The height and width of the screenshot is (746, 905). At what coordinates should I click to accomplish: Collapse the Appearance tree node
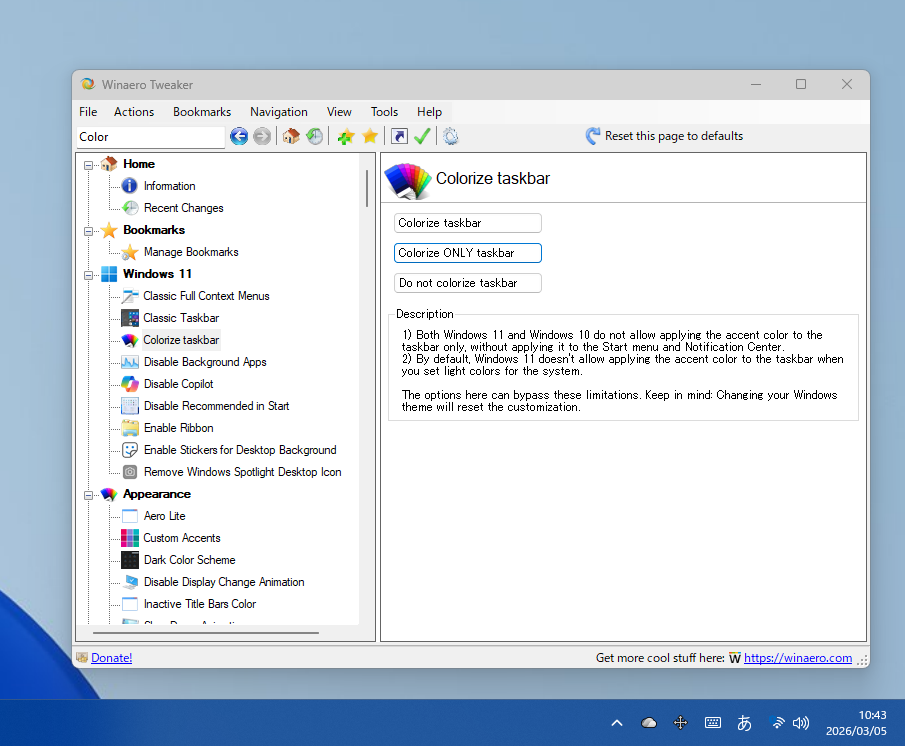(x=88, y=496)
